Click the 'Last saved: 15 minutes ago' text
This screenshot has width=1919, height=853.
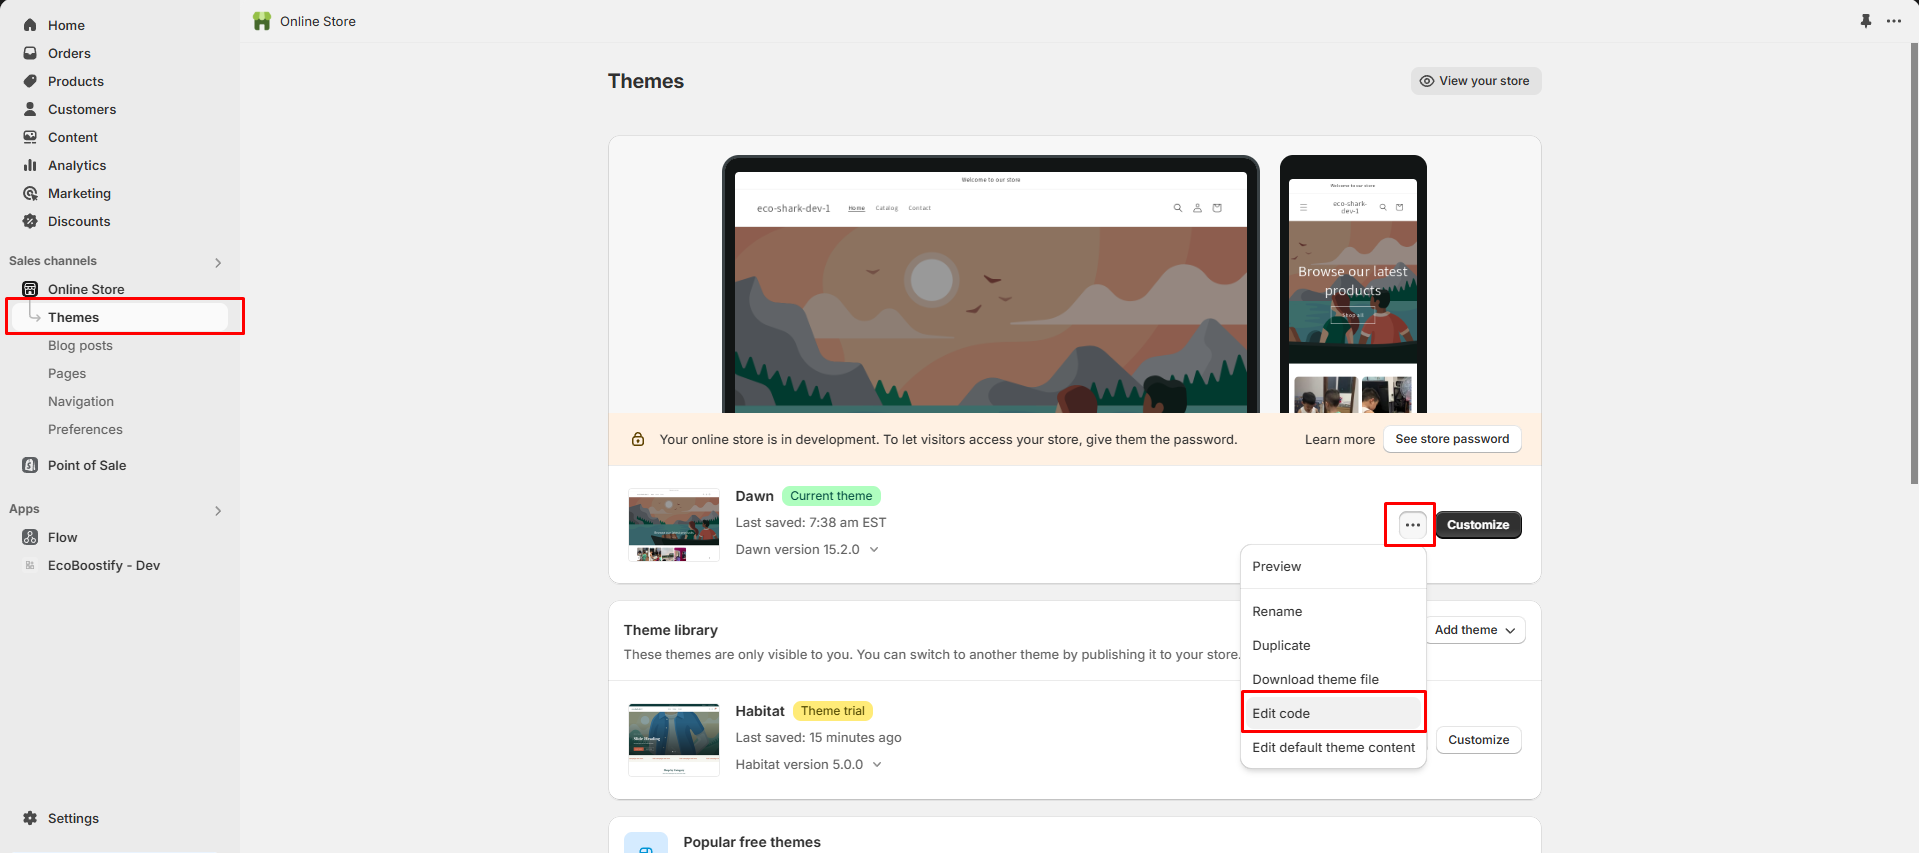coord(818,737)
